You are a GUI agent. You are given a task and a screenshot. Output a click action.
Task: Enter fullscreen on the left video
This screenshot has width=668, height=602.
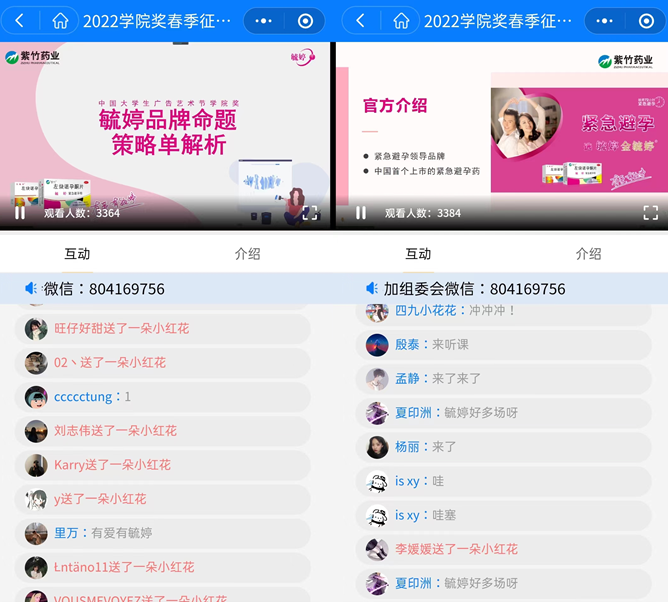point(310,213)
